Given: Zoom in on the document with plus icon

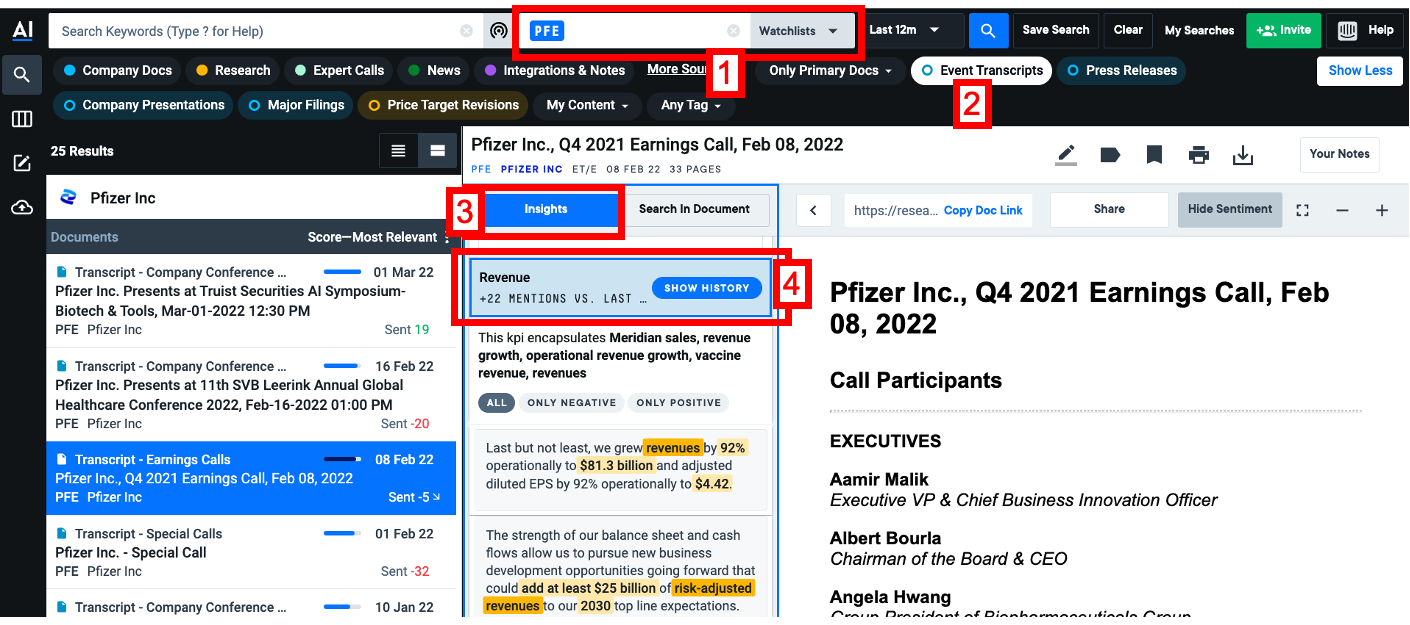Looking at the screenshot, I should (x=1382, y=210).
